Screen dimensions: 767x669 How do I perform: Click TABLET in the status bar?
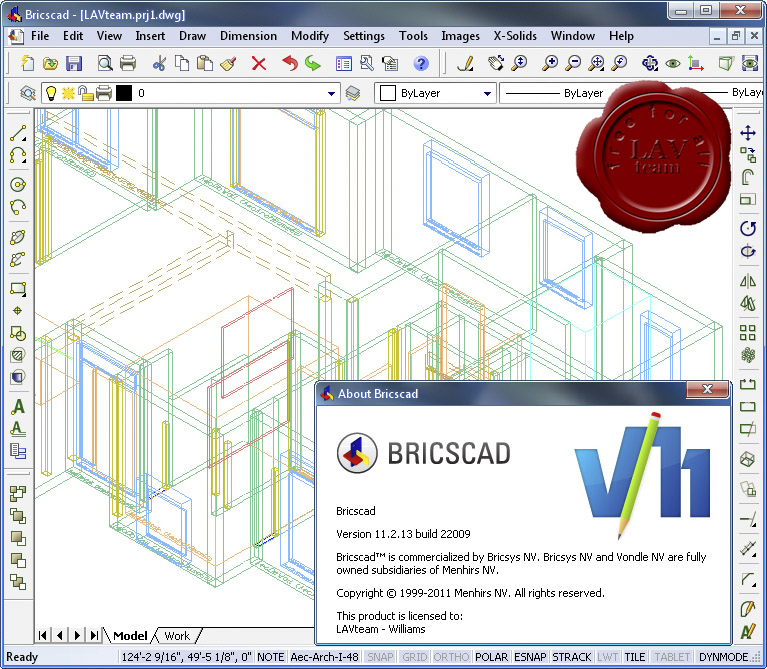(672, 657)
